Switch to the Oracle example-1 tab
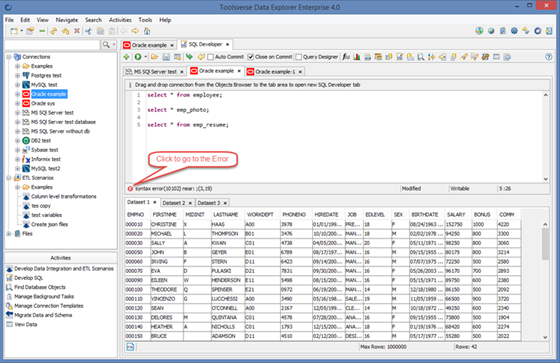This screenshot has width=560, height=363. click(275, 72)
